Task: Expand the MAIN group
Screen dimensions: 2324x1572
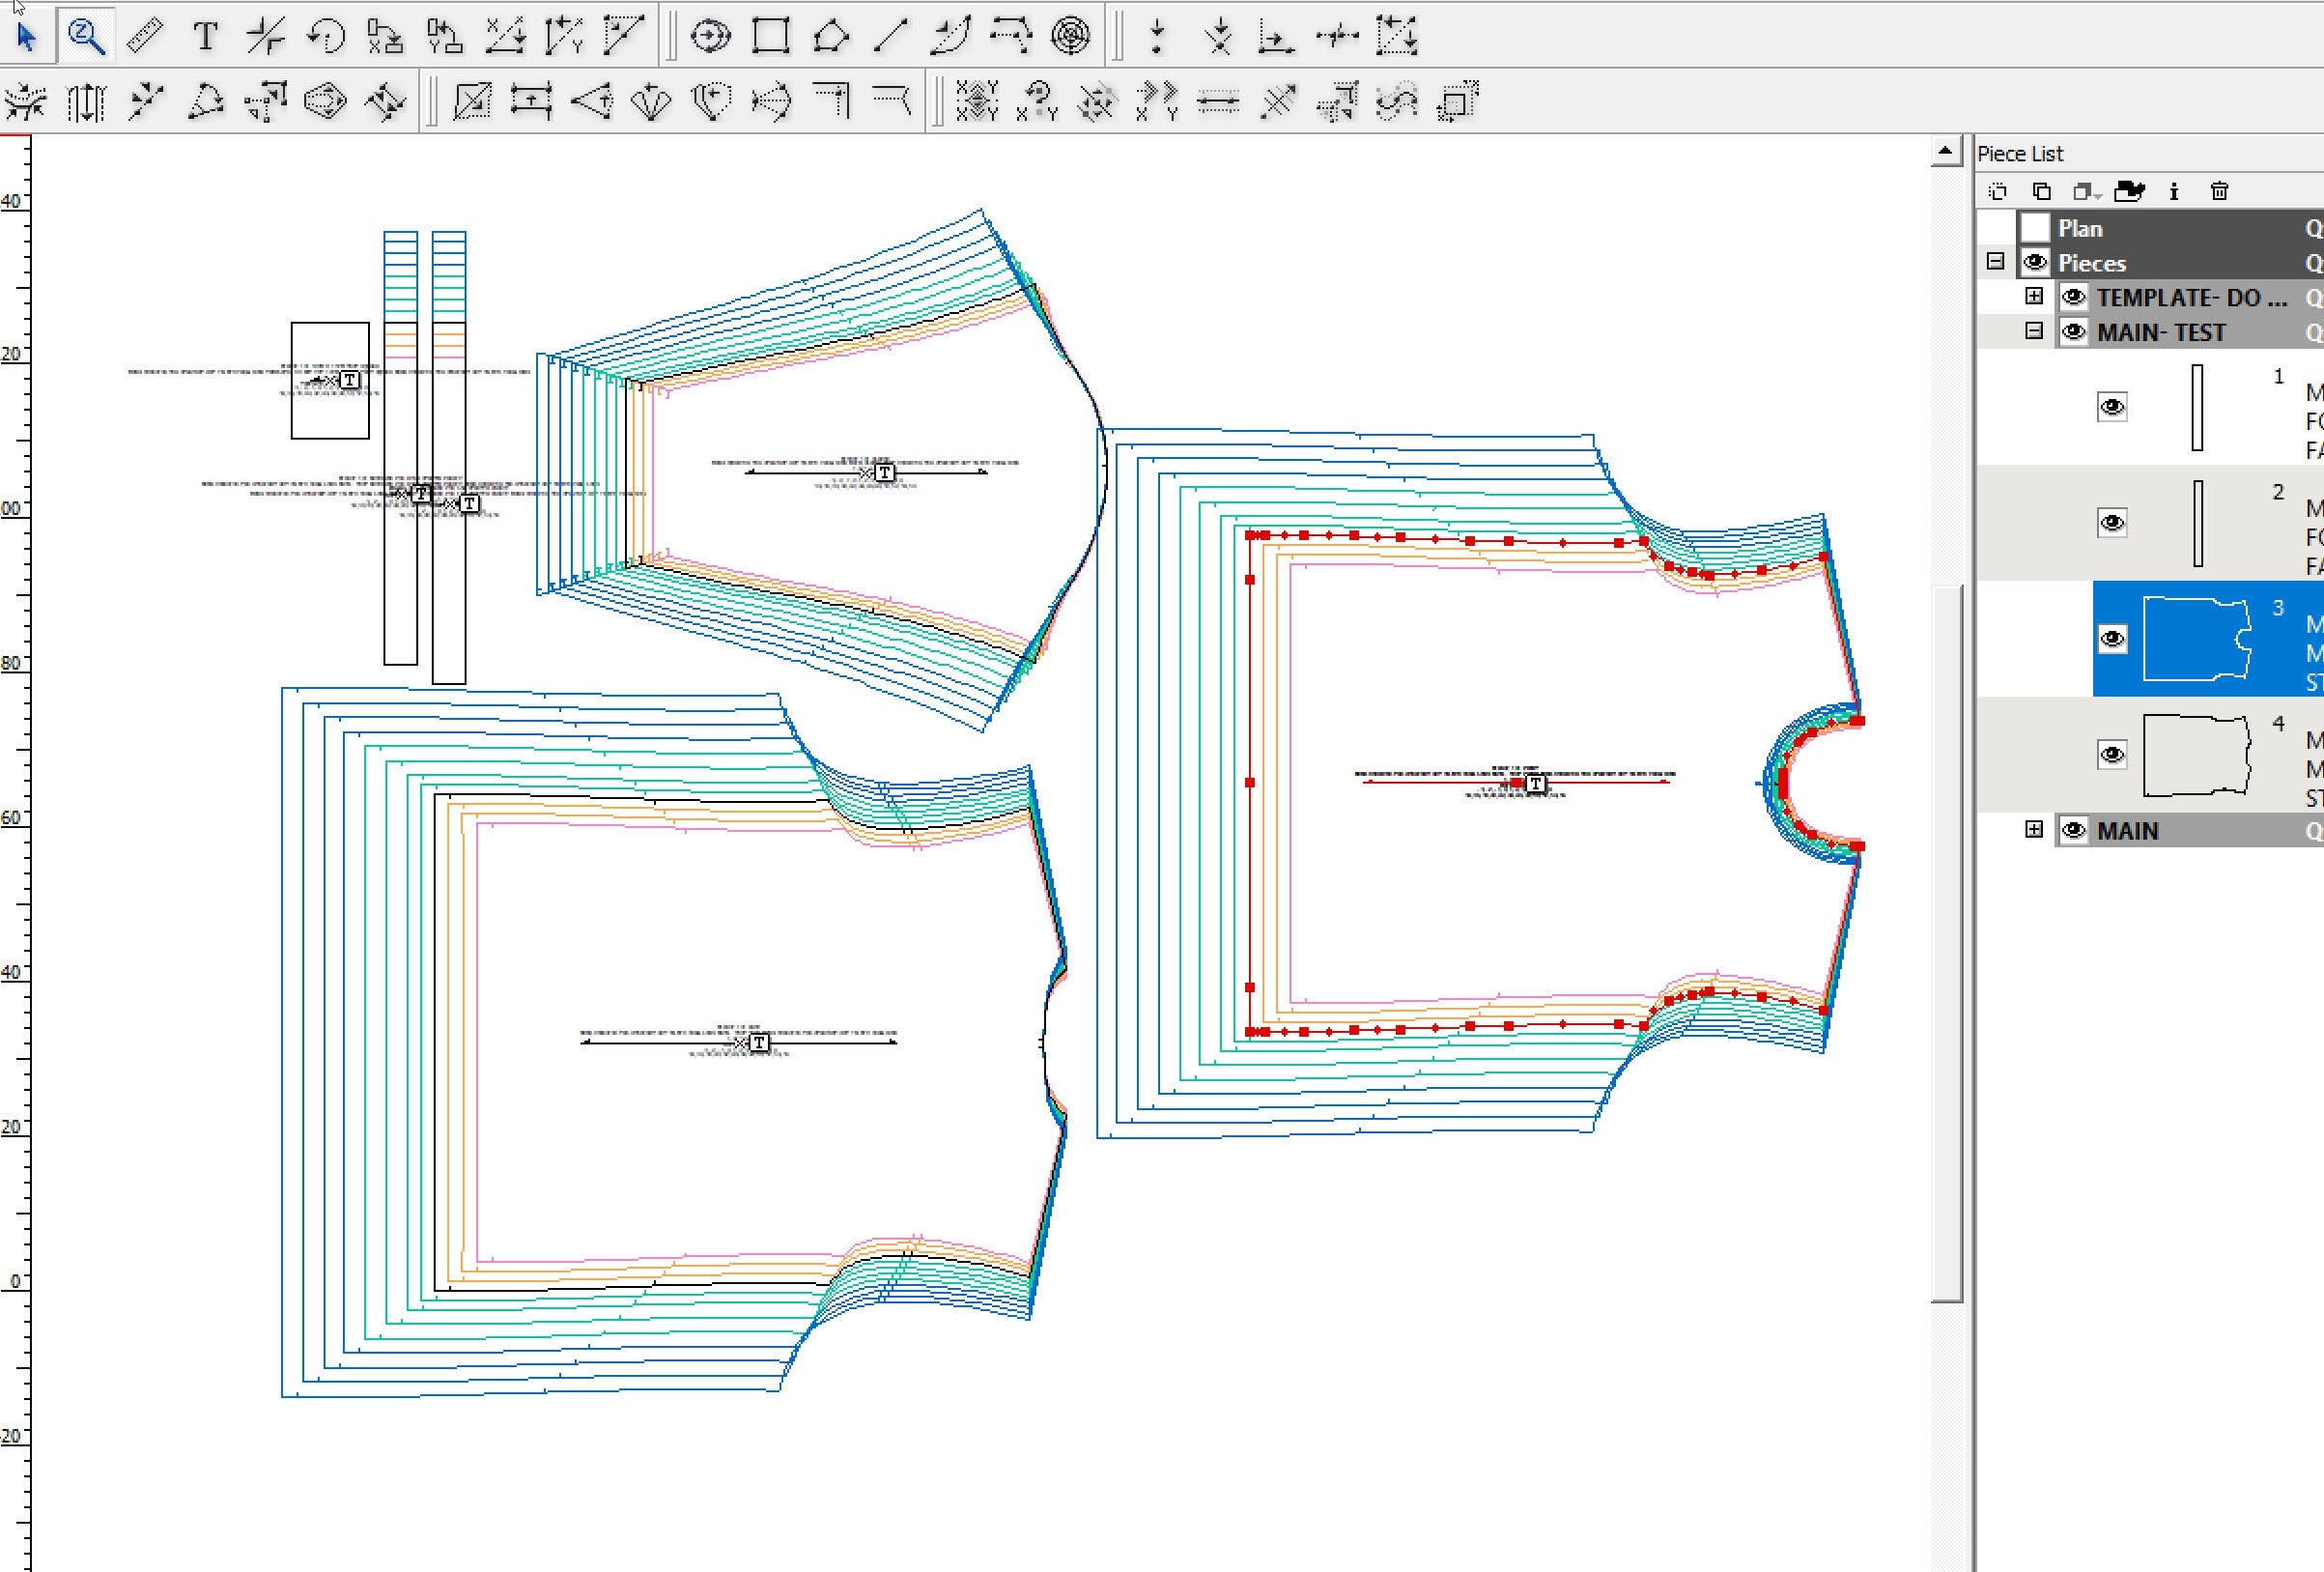Action: coord(2033,830)
